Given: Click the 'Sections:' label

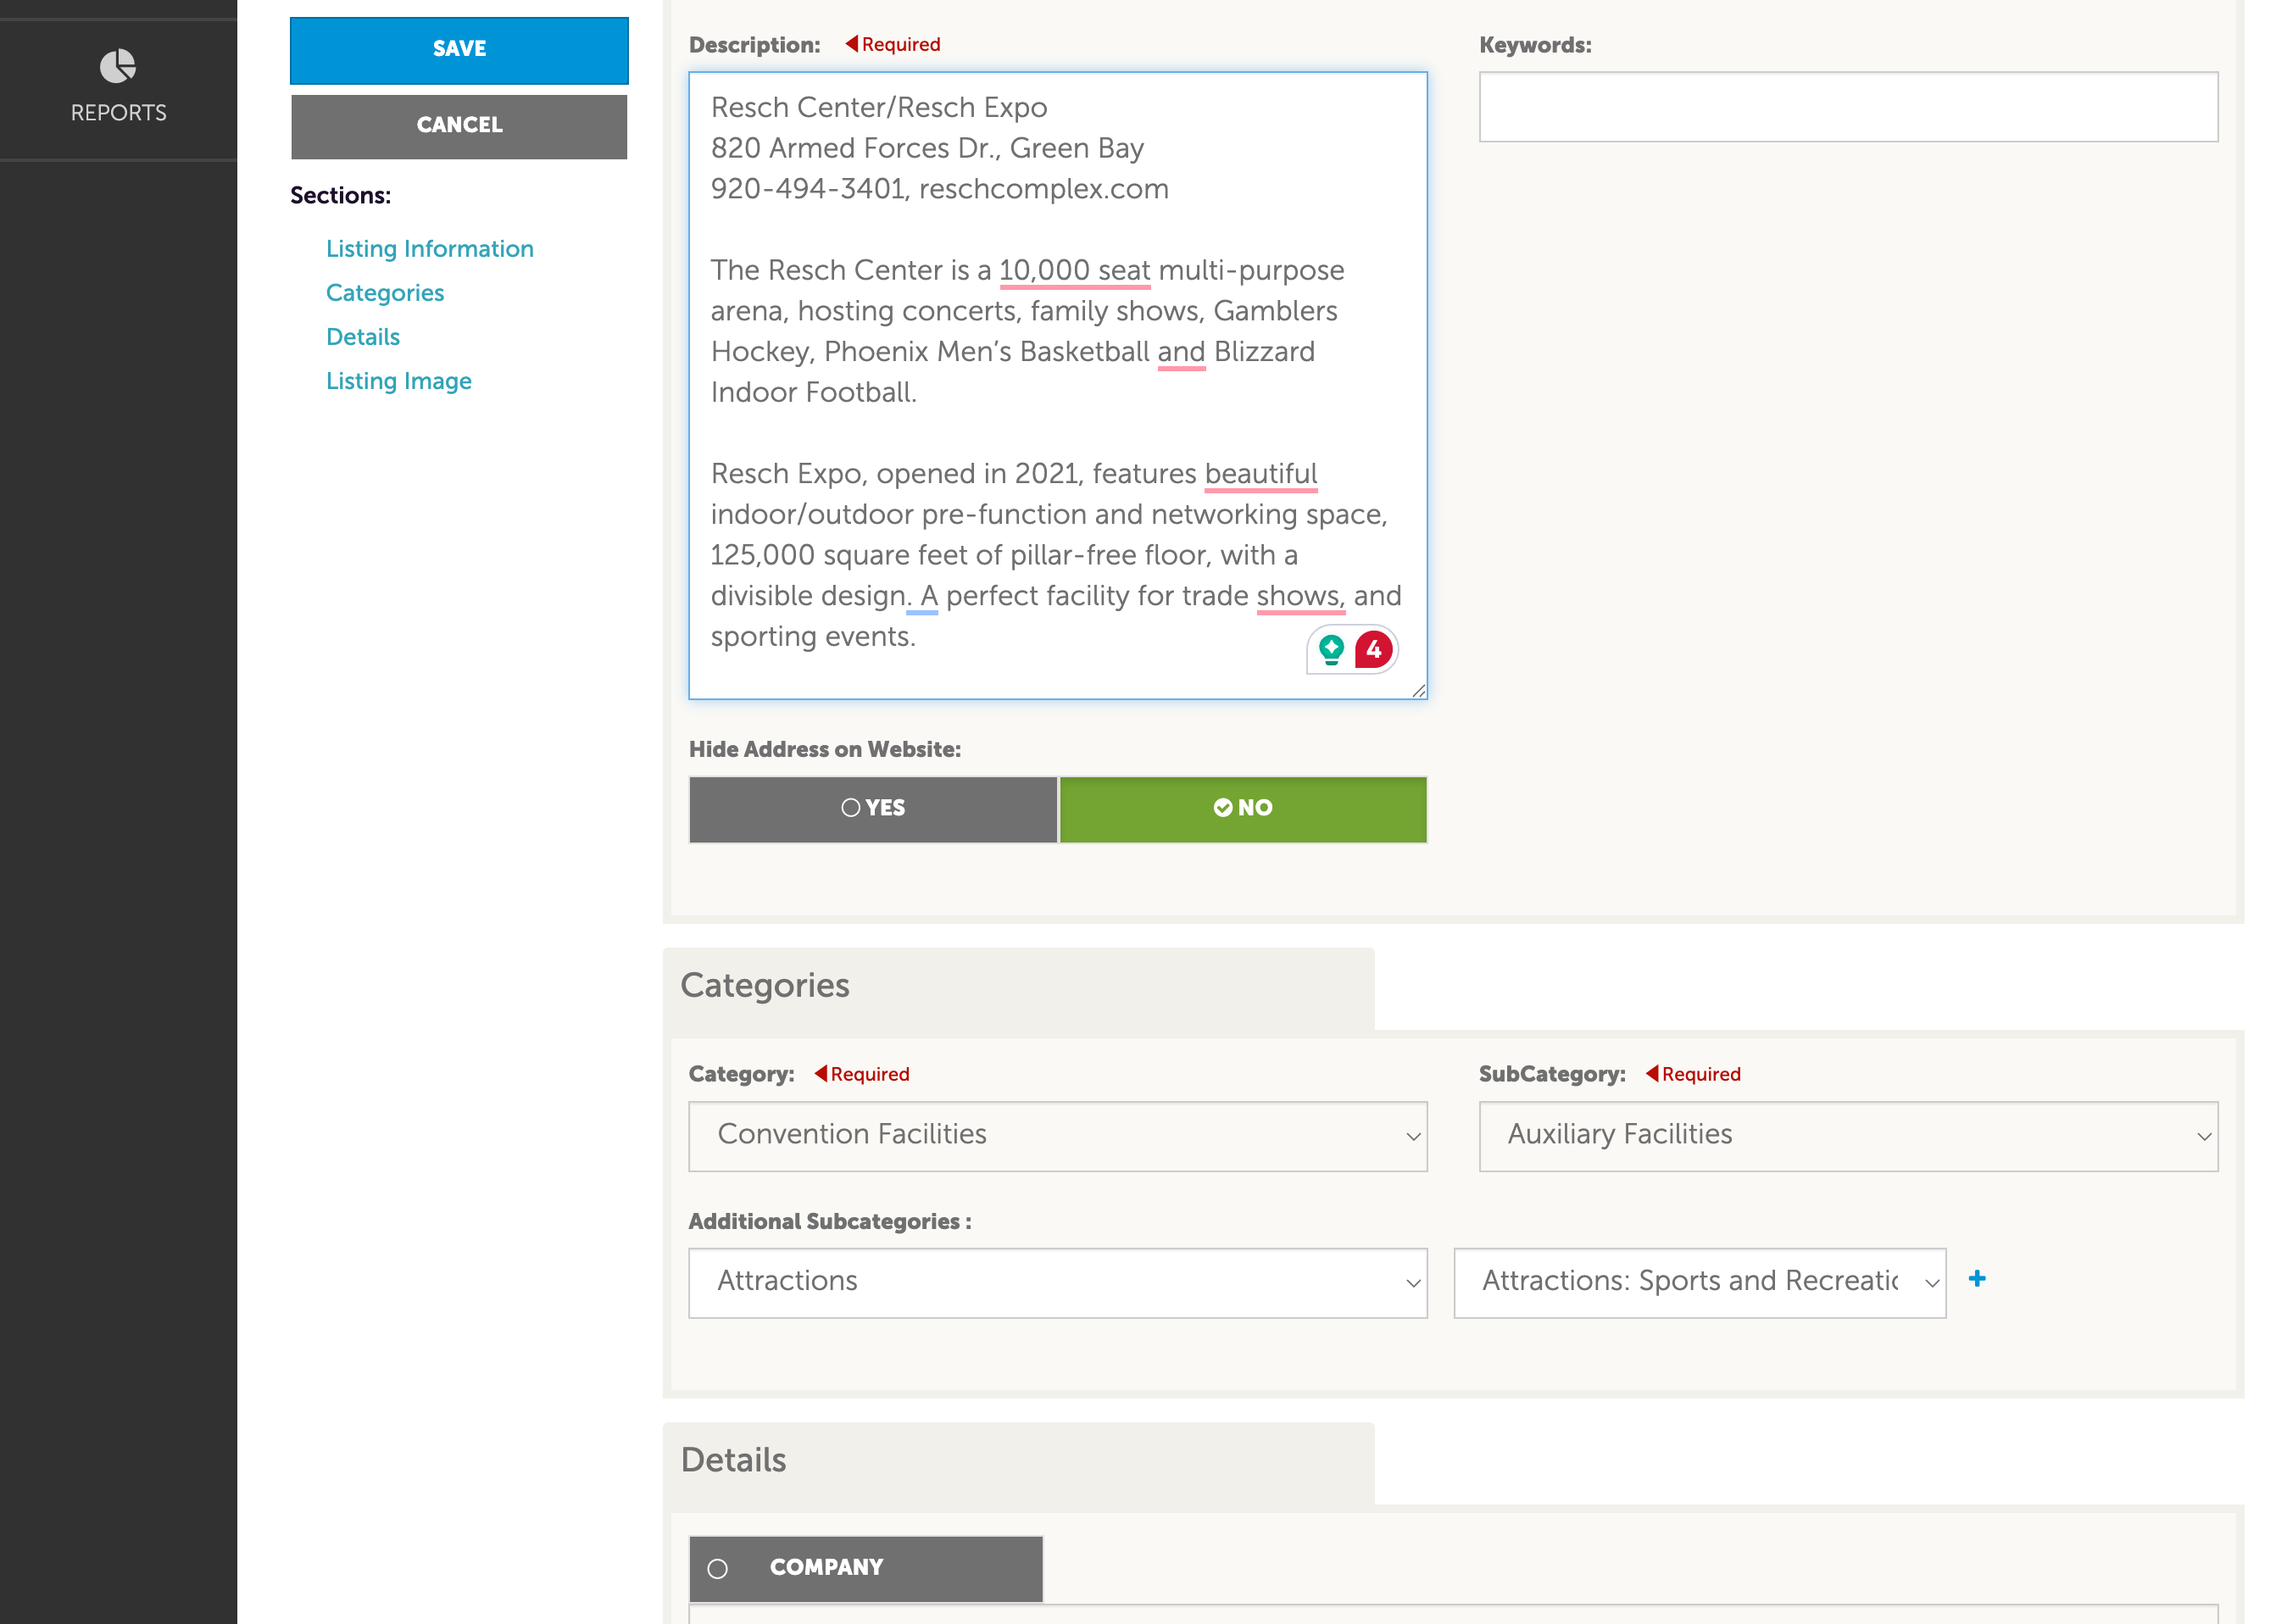Looking at the screenshot, I should [x=340, y=195].
